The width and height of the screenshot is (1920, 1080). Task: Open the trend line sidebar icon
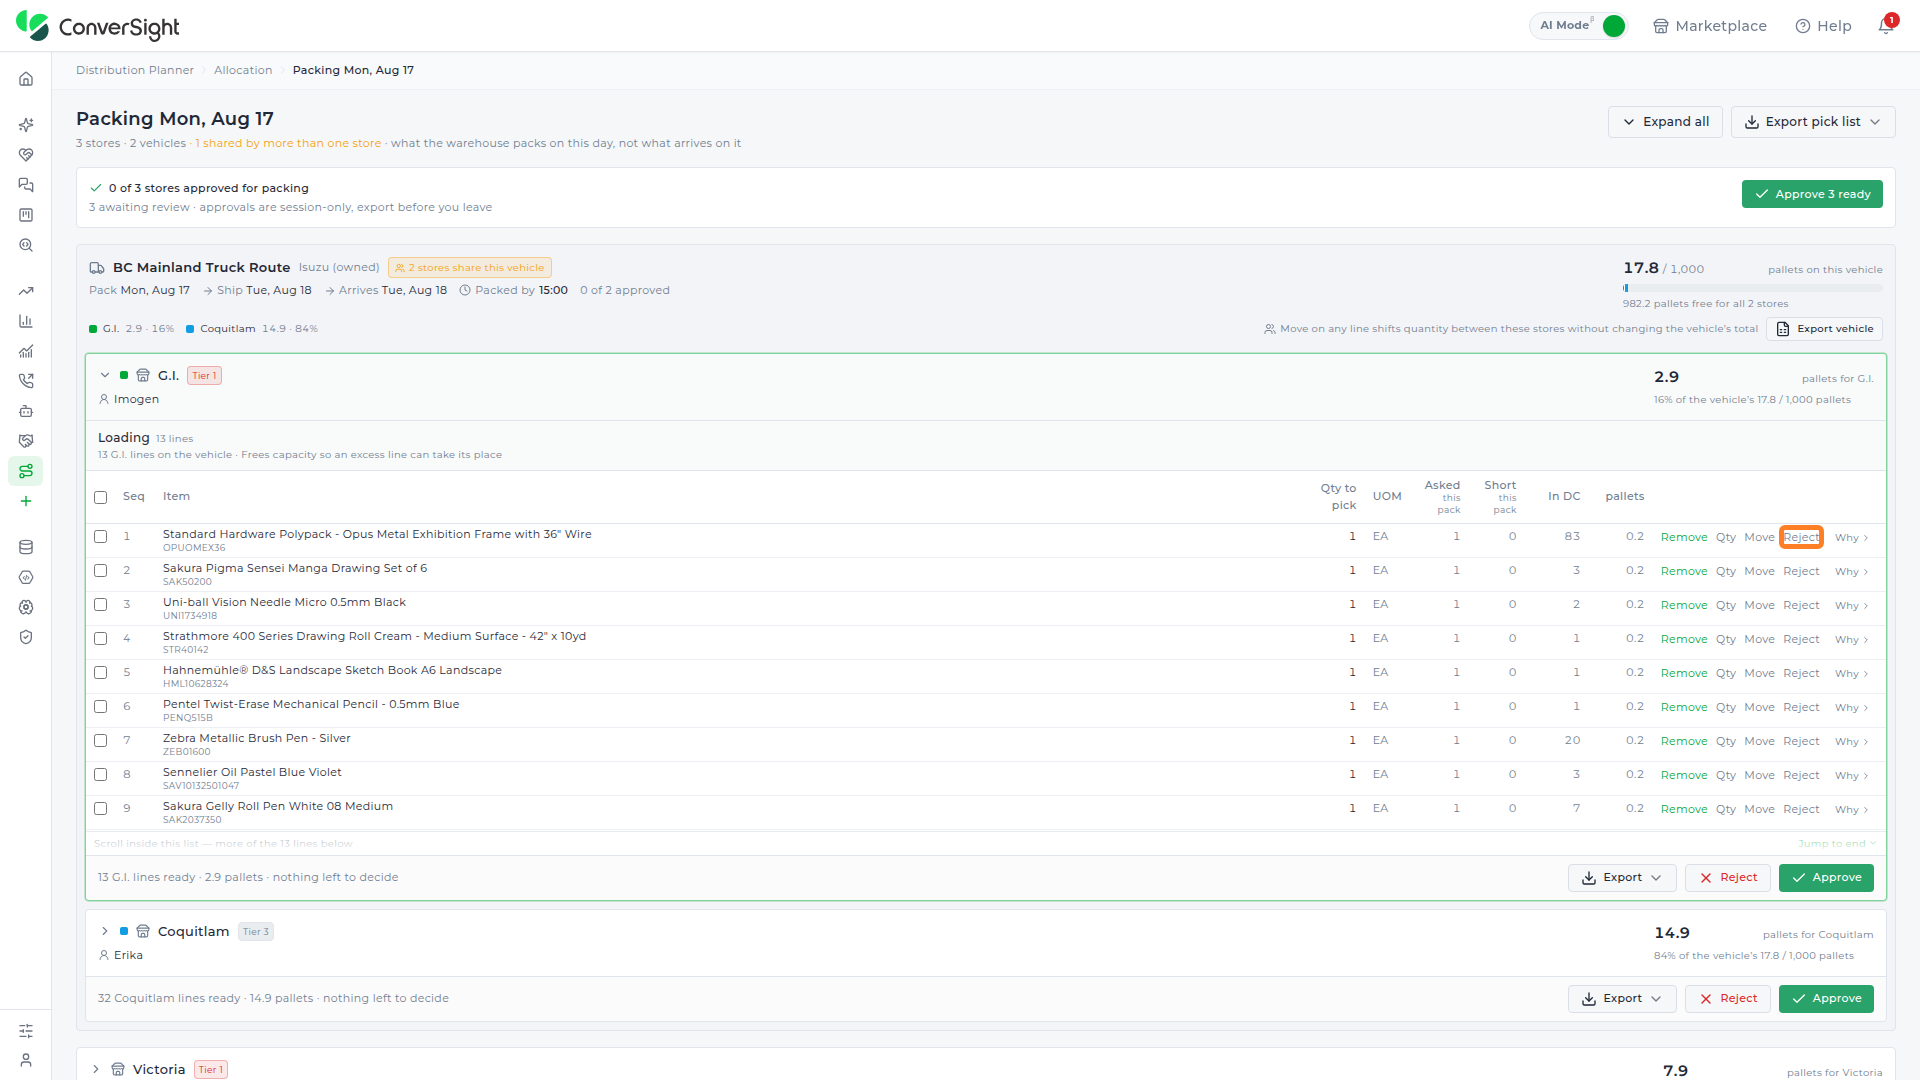tap(26, 291)
